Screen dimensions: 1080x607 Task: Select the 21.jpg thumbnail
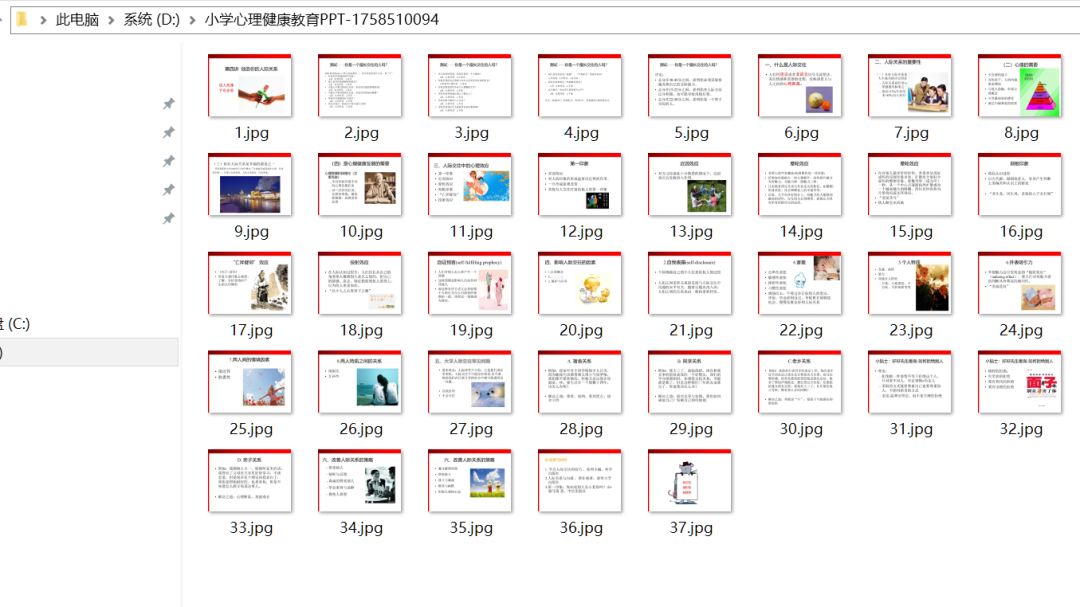coord(690,283)
